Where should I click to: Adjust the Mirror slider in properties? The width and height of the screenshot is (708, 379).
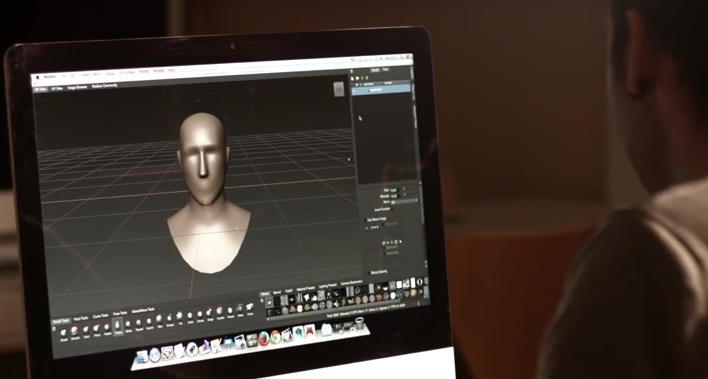pyautogui.click(x=405, y=201)
